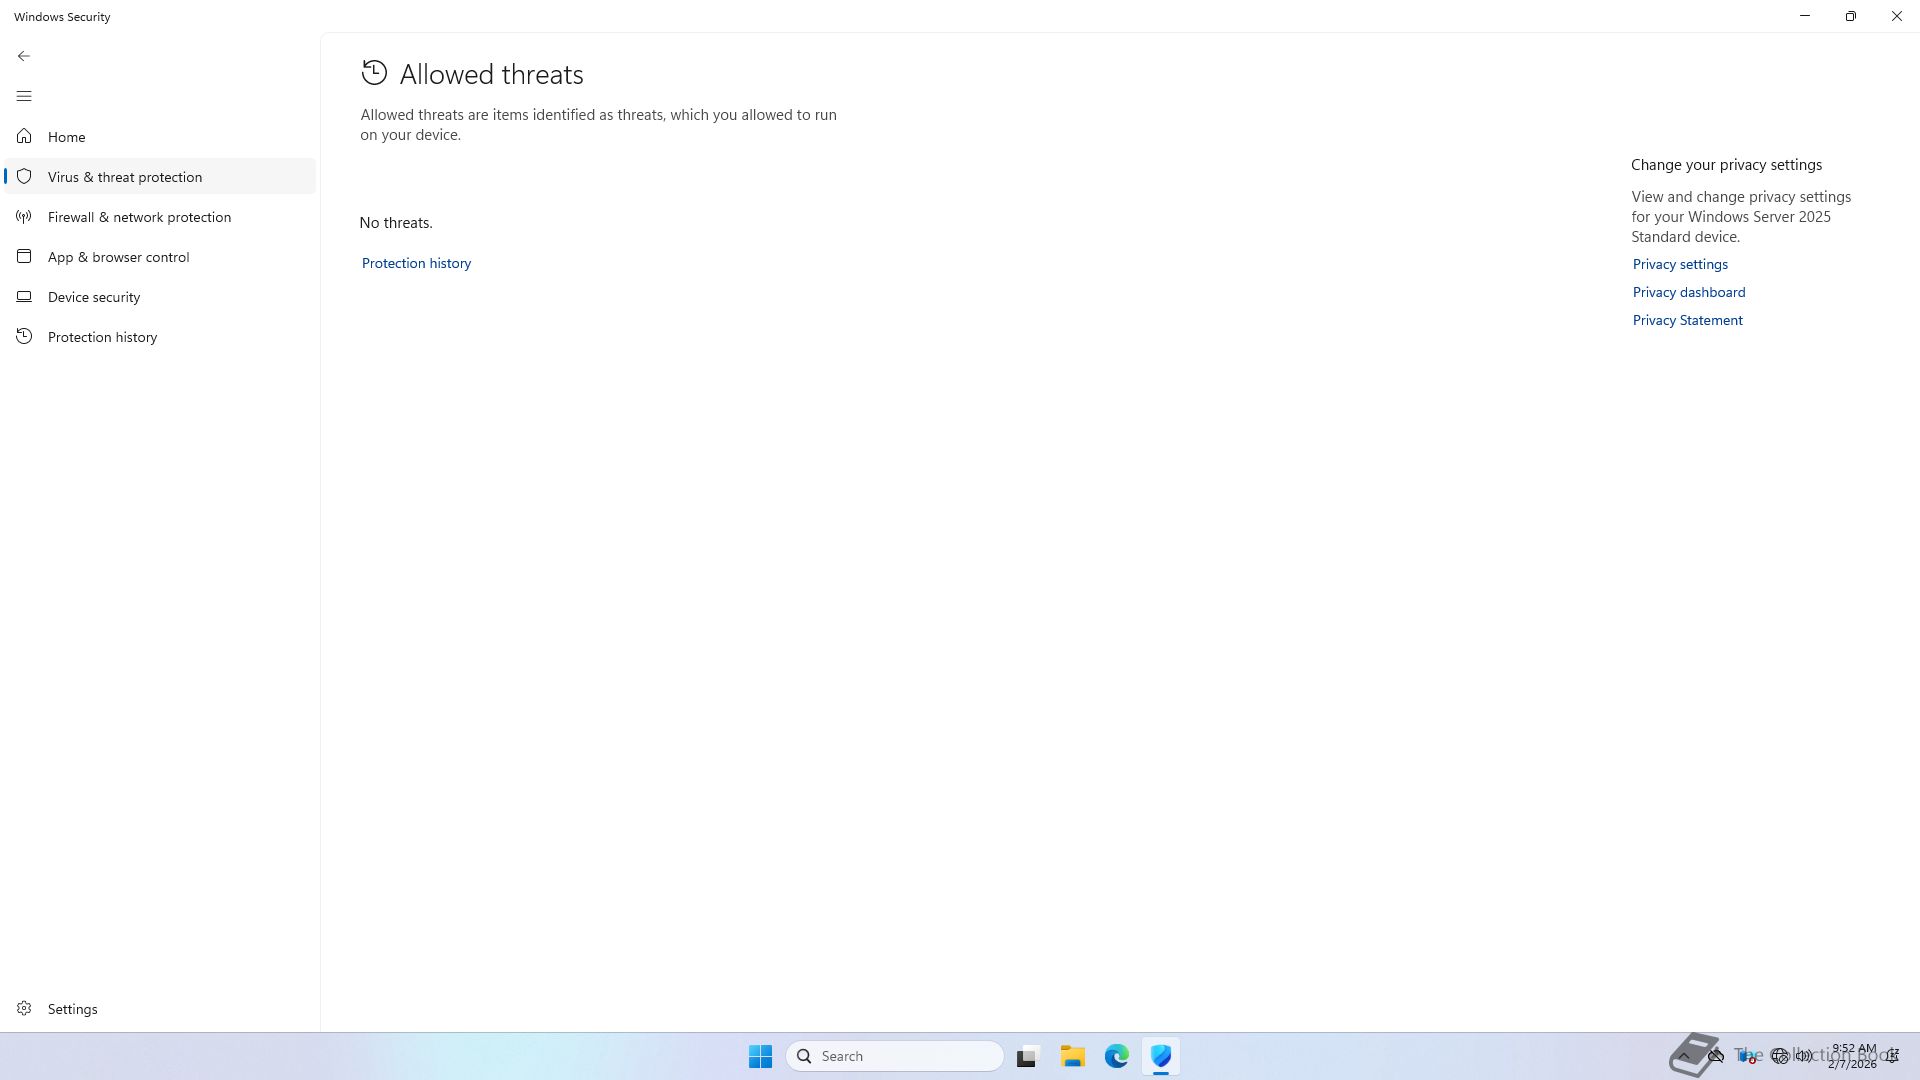
Task: Click the Settings gear icon
Action: pyautogui.click(x=24, y=1008)
